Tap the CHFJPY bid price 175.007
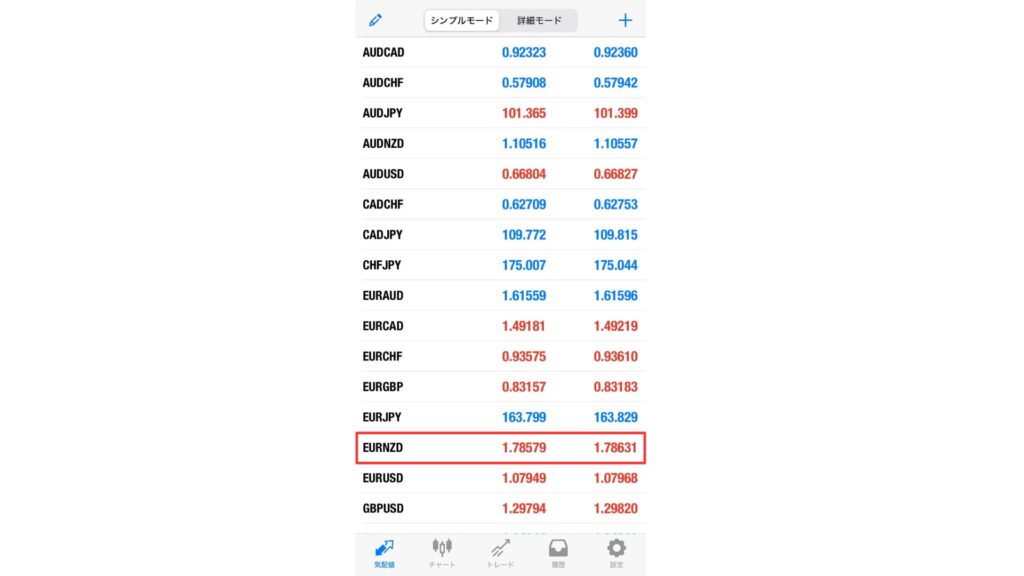1024x576 pixels. [x=523, y=265]
